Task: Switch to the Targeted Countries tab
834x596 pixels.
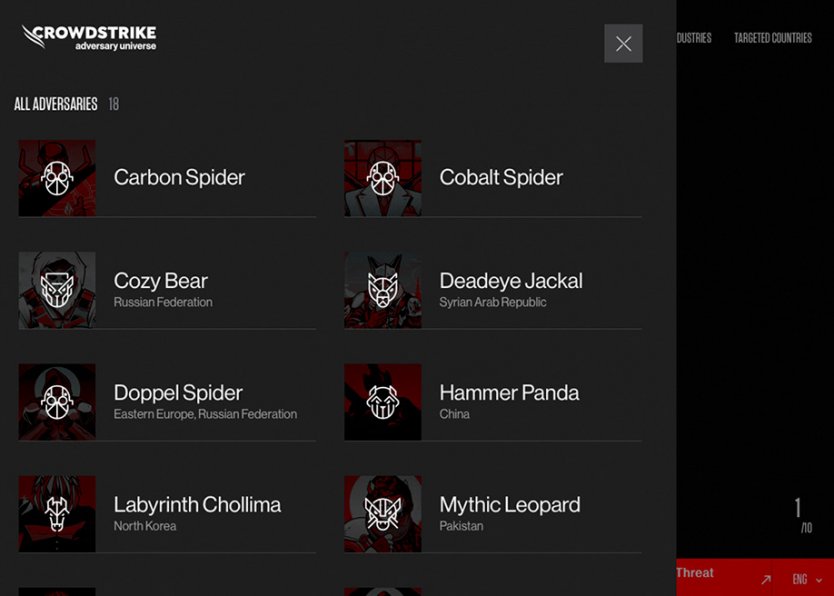Action: [x=775, y=38]
